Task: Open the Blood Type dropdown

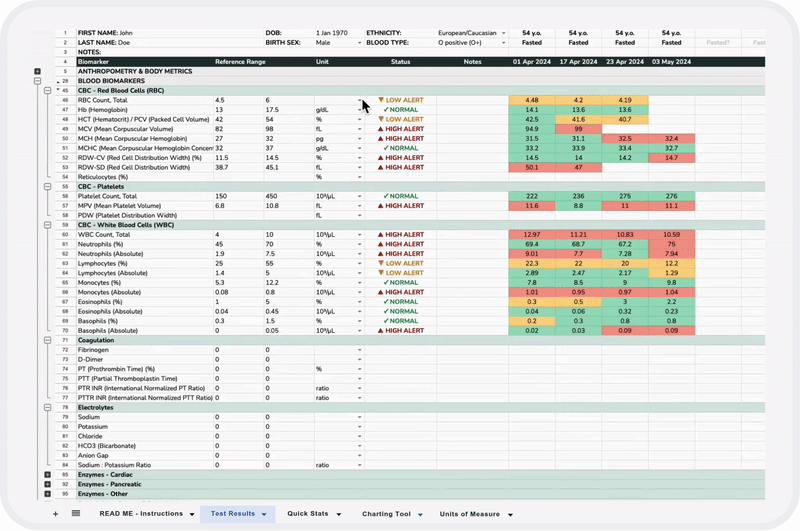Action: (x=504, y=43)
